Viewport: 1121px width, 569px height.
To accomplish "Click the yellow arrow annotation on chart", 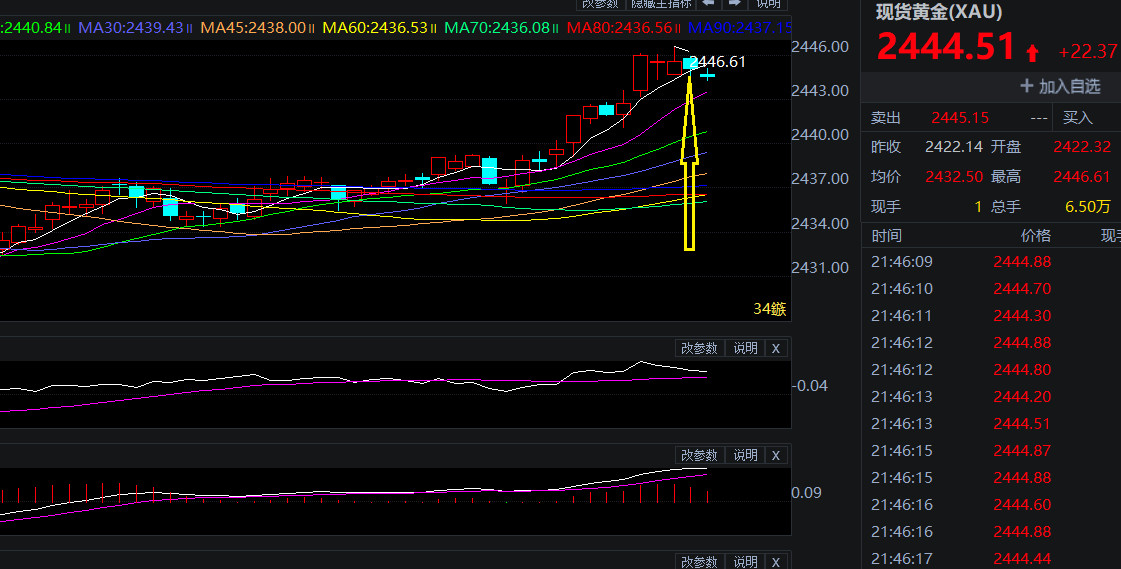I will [689, 160].
